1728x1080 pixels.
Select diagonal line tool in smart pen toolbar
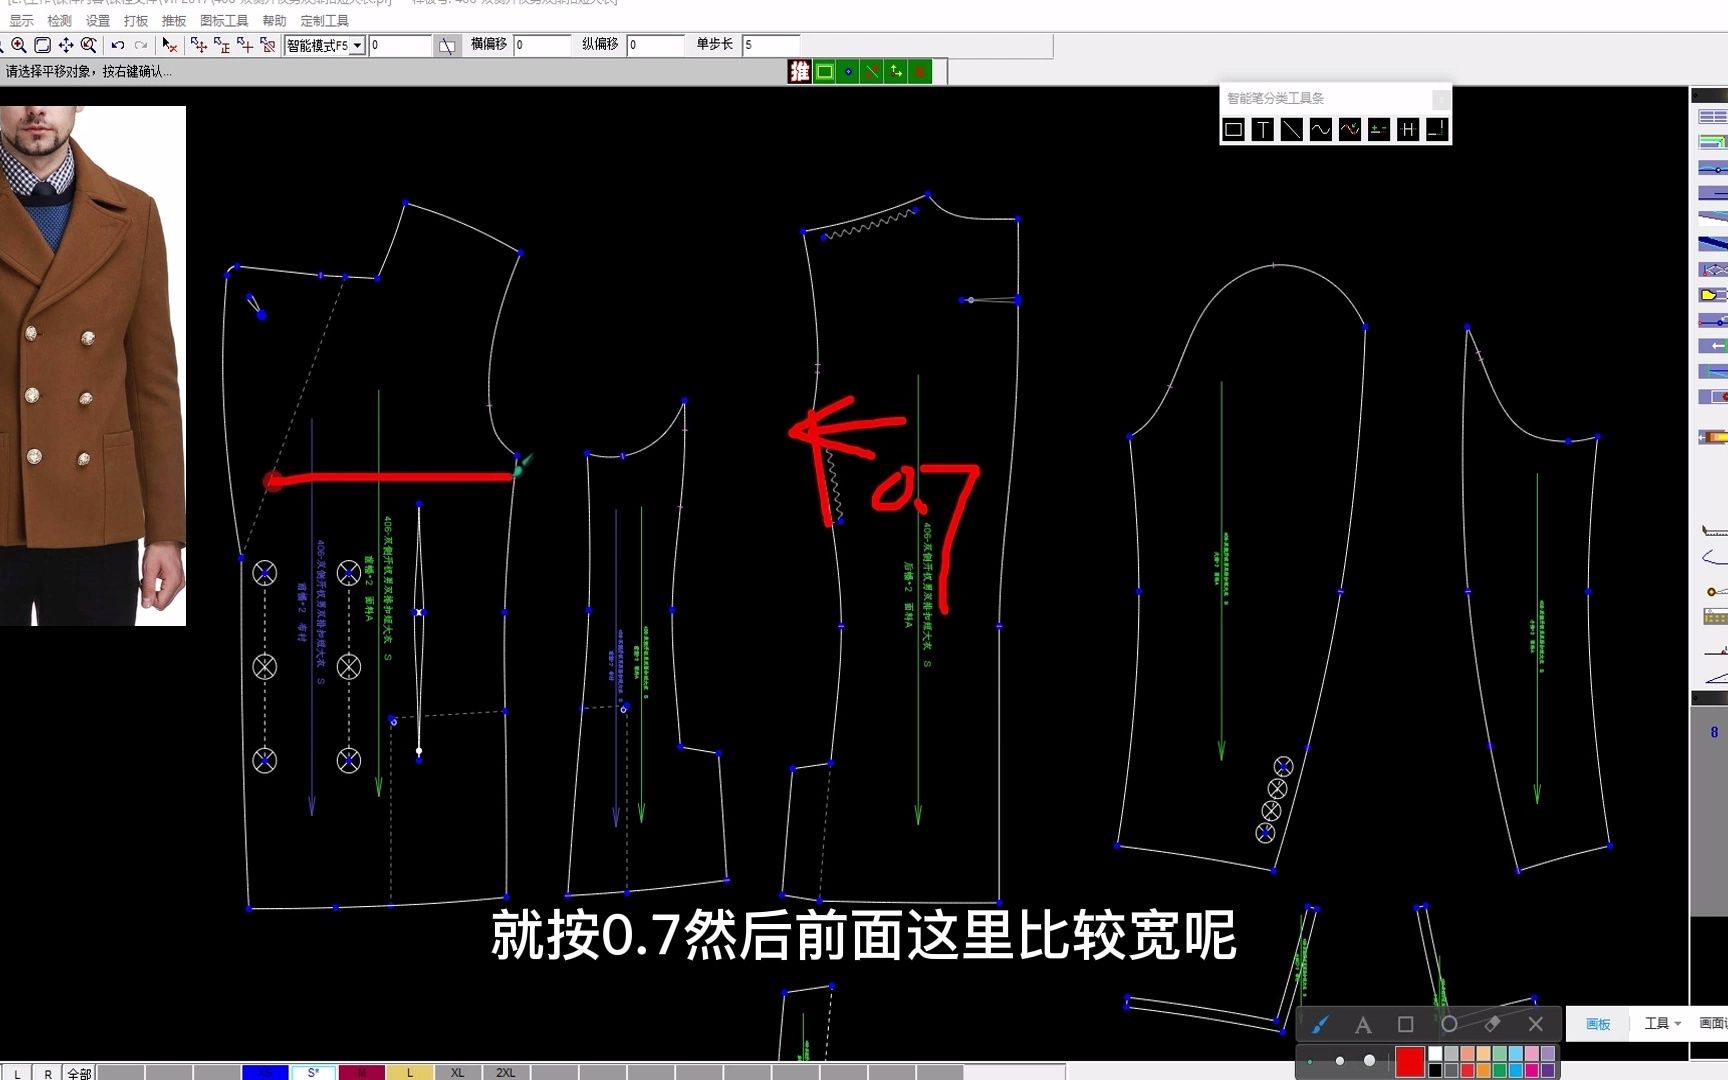click(x=1292, y=129)
